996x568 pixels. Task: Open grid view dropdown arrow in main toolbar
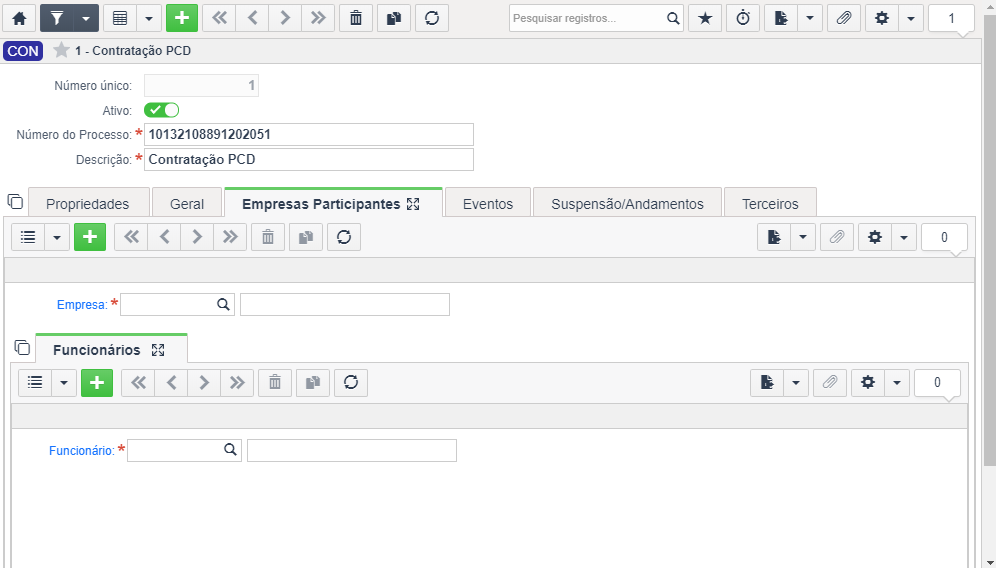[149, 18]
